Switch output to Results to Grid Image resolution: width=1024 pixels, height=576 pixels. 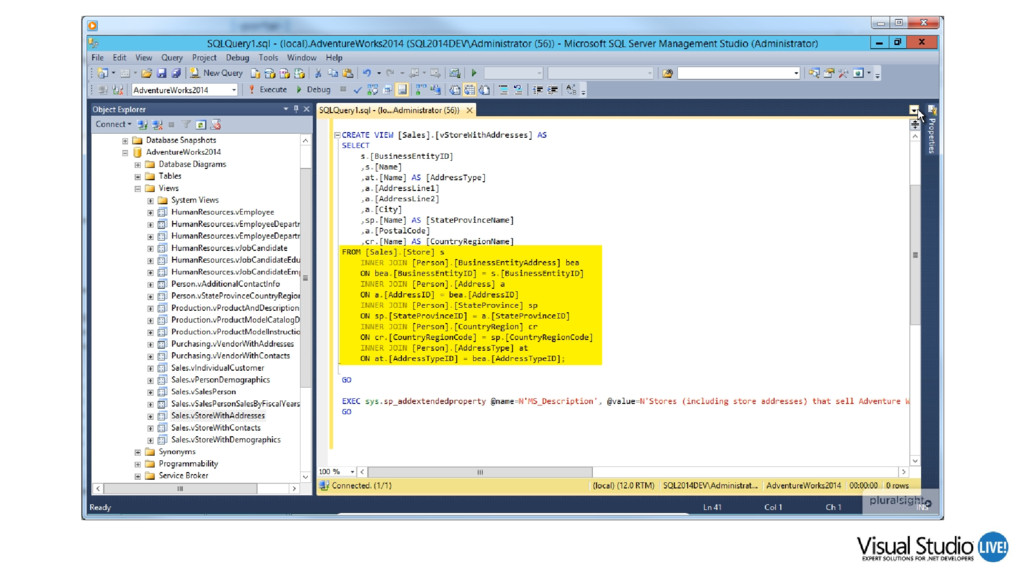[x=470, y=90]
